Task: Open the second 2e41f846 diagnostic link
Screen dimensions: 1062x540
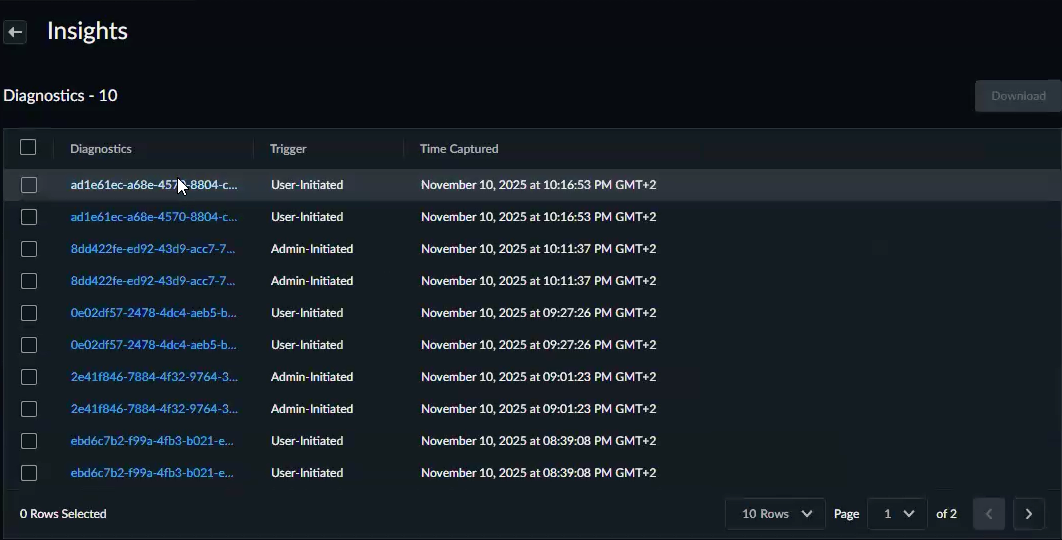Action: (x=153, y=409)
